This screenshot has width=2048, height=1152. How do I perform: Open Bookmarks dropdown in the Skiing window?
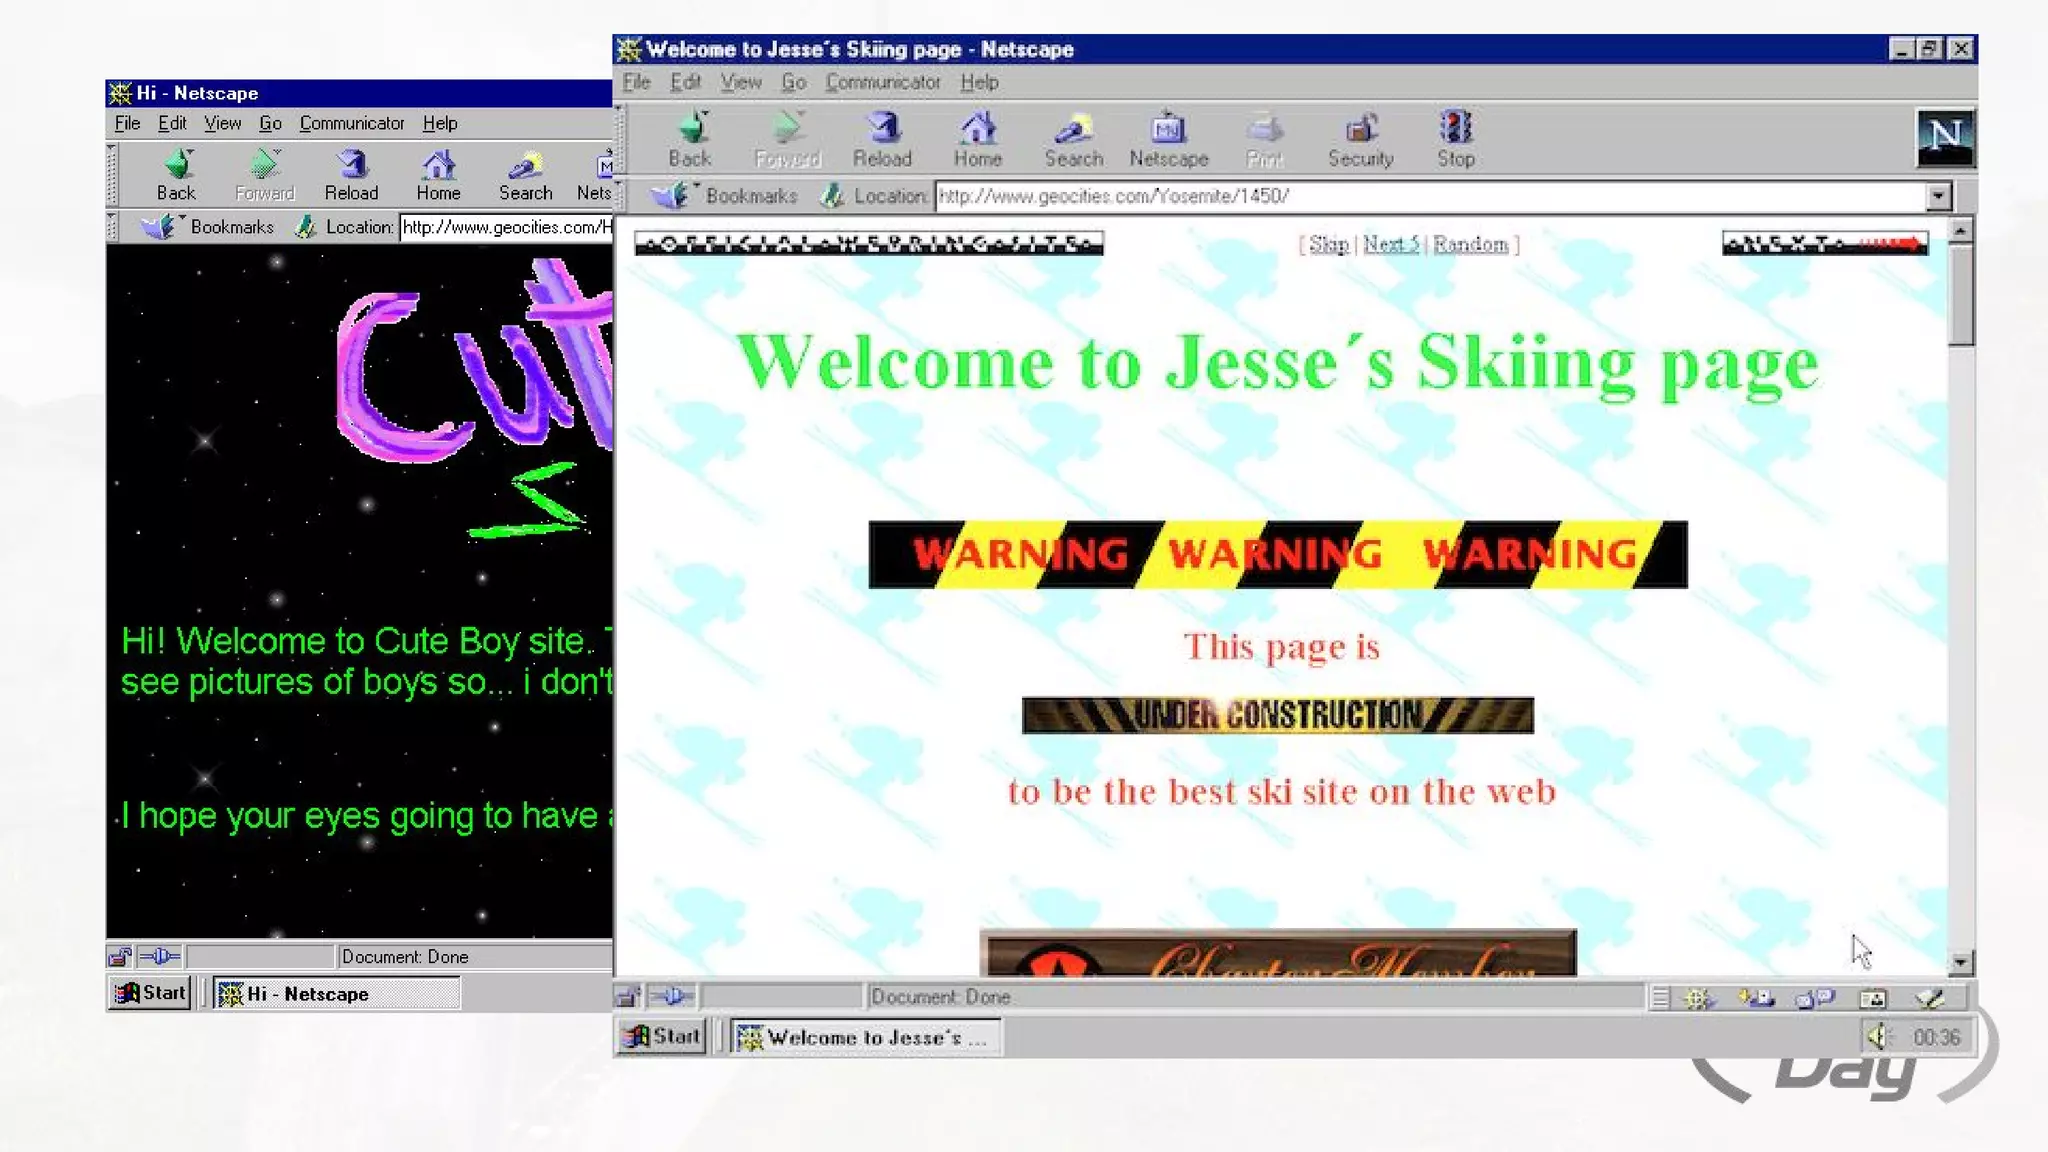pyautogui.click(x=727, y=196)
